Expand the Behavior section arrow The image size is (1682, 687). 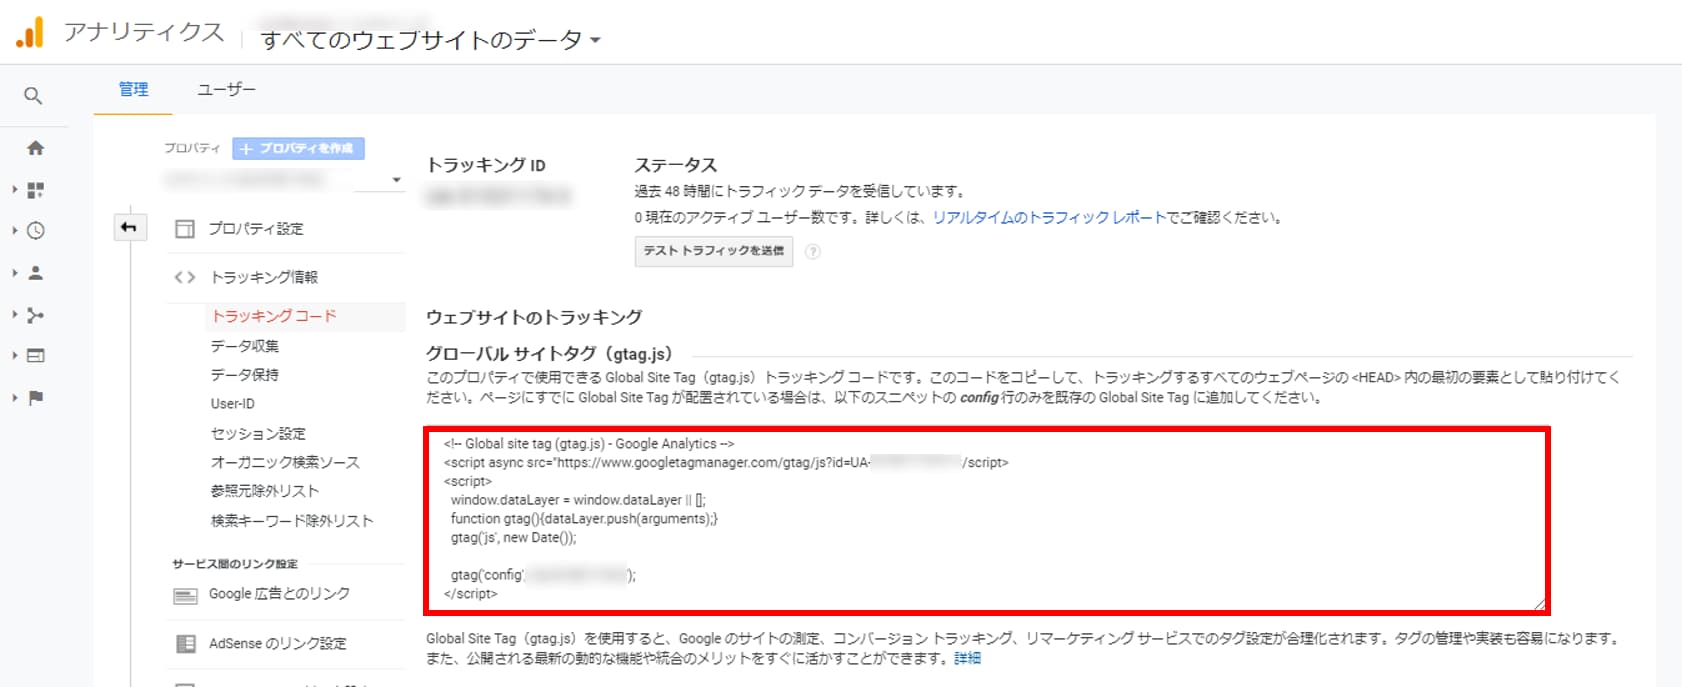coord(14,356)
